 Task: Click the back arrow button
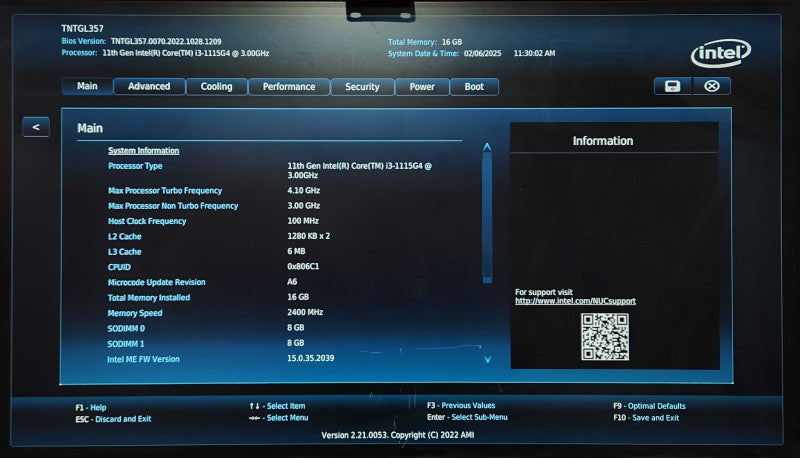click(x=36, y=127)
